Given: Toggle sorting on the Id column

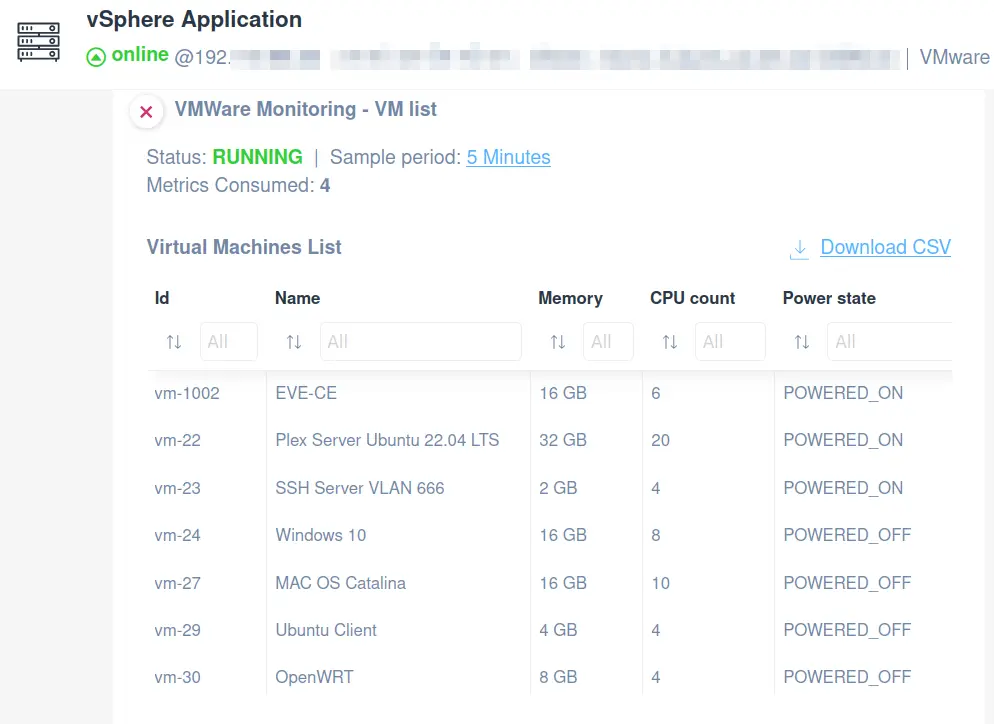Looking at the screenshot, I should click(174, 341).
